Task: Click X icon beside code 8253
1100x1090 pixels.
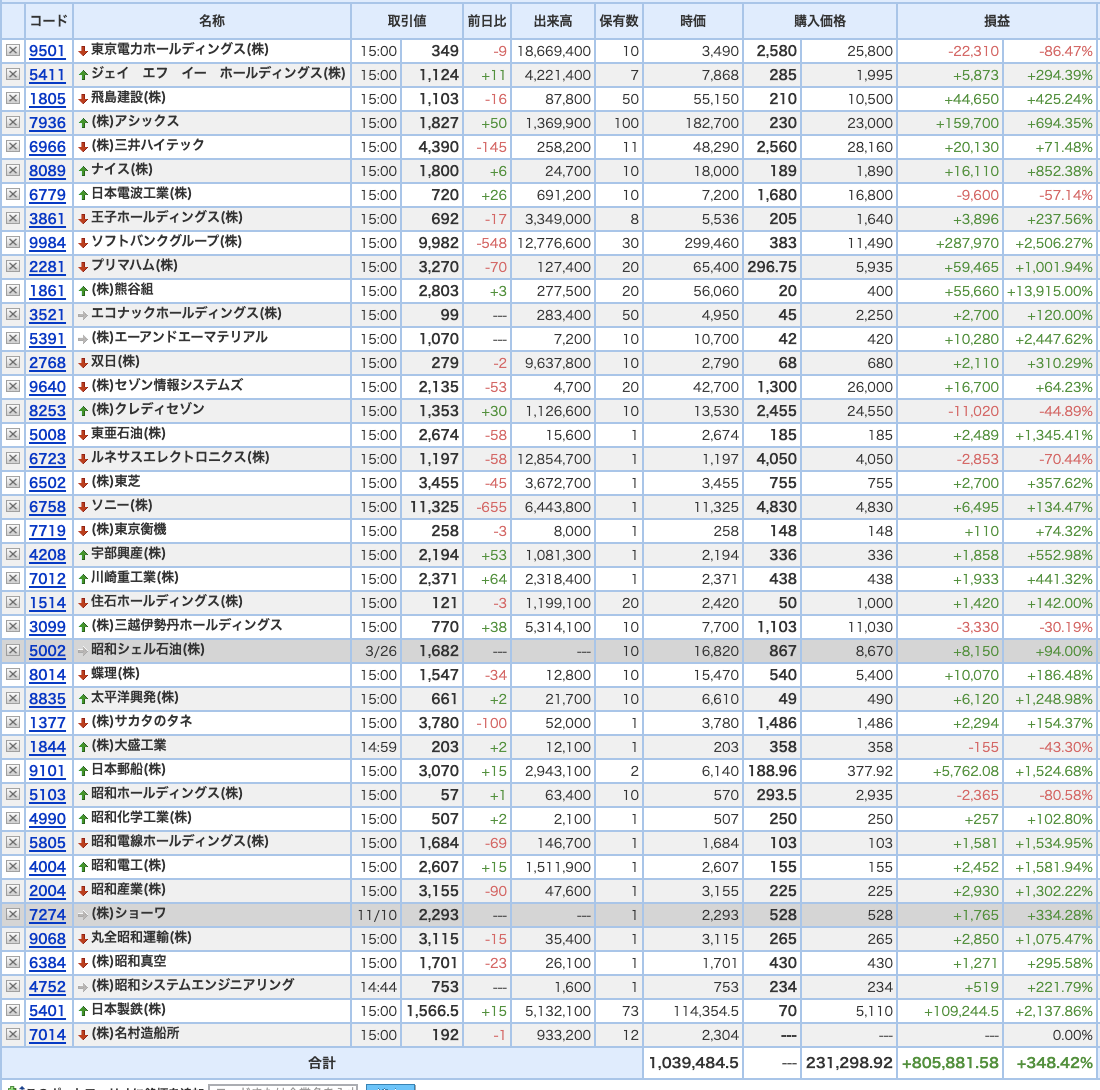Action: [x=13, y=410]
